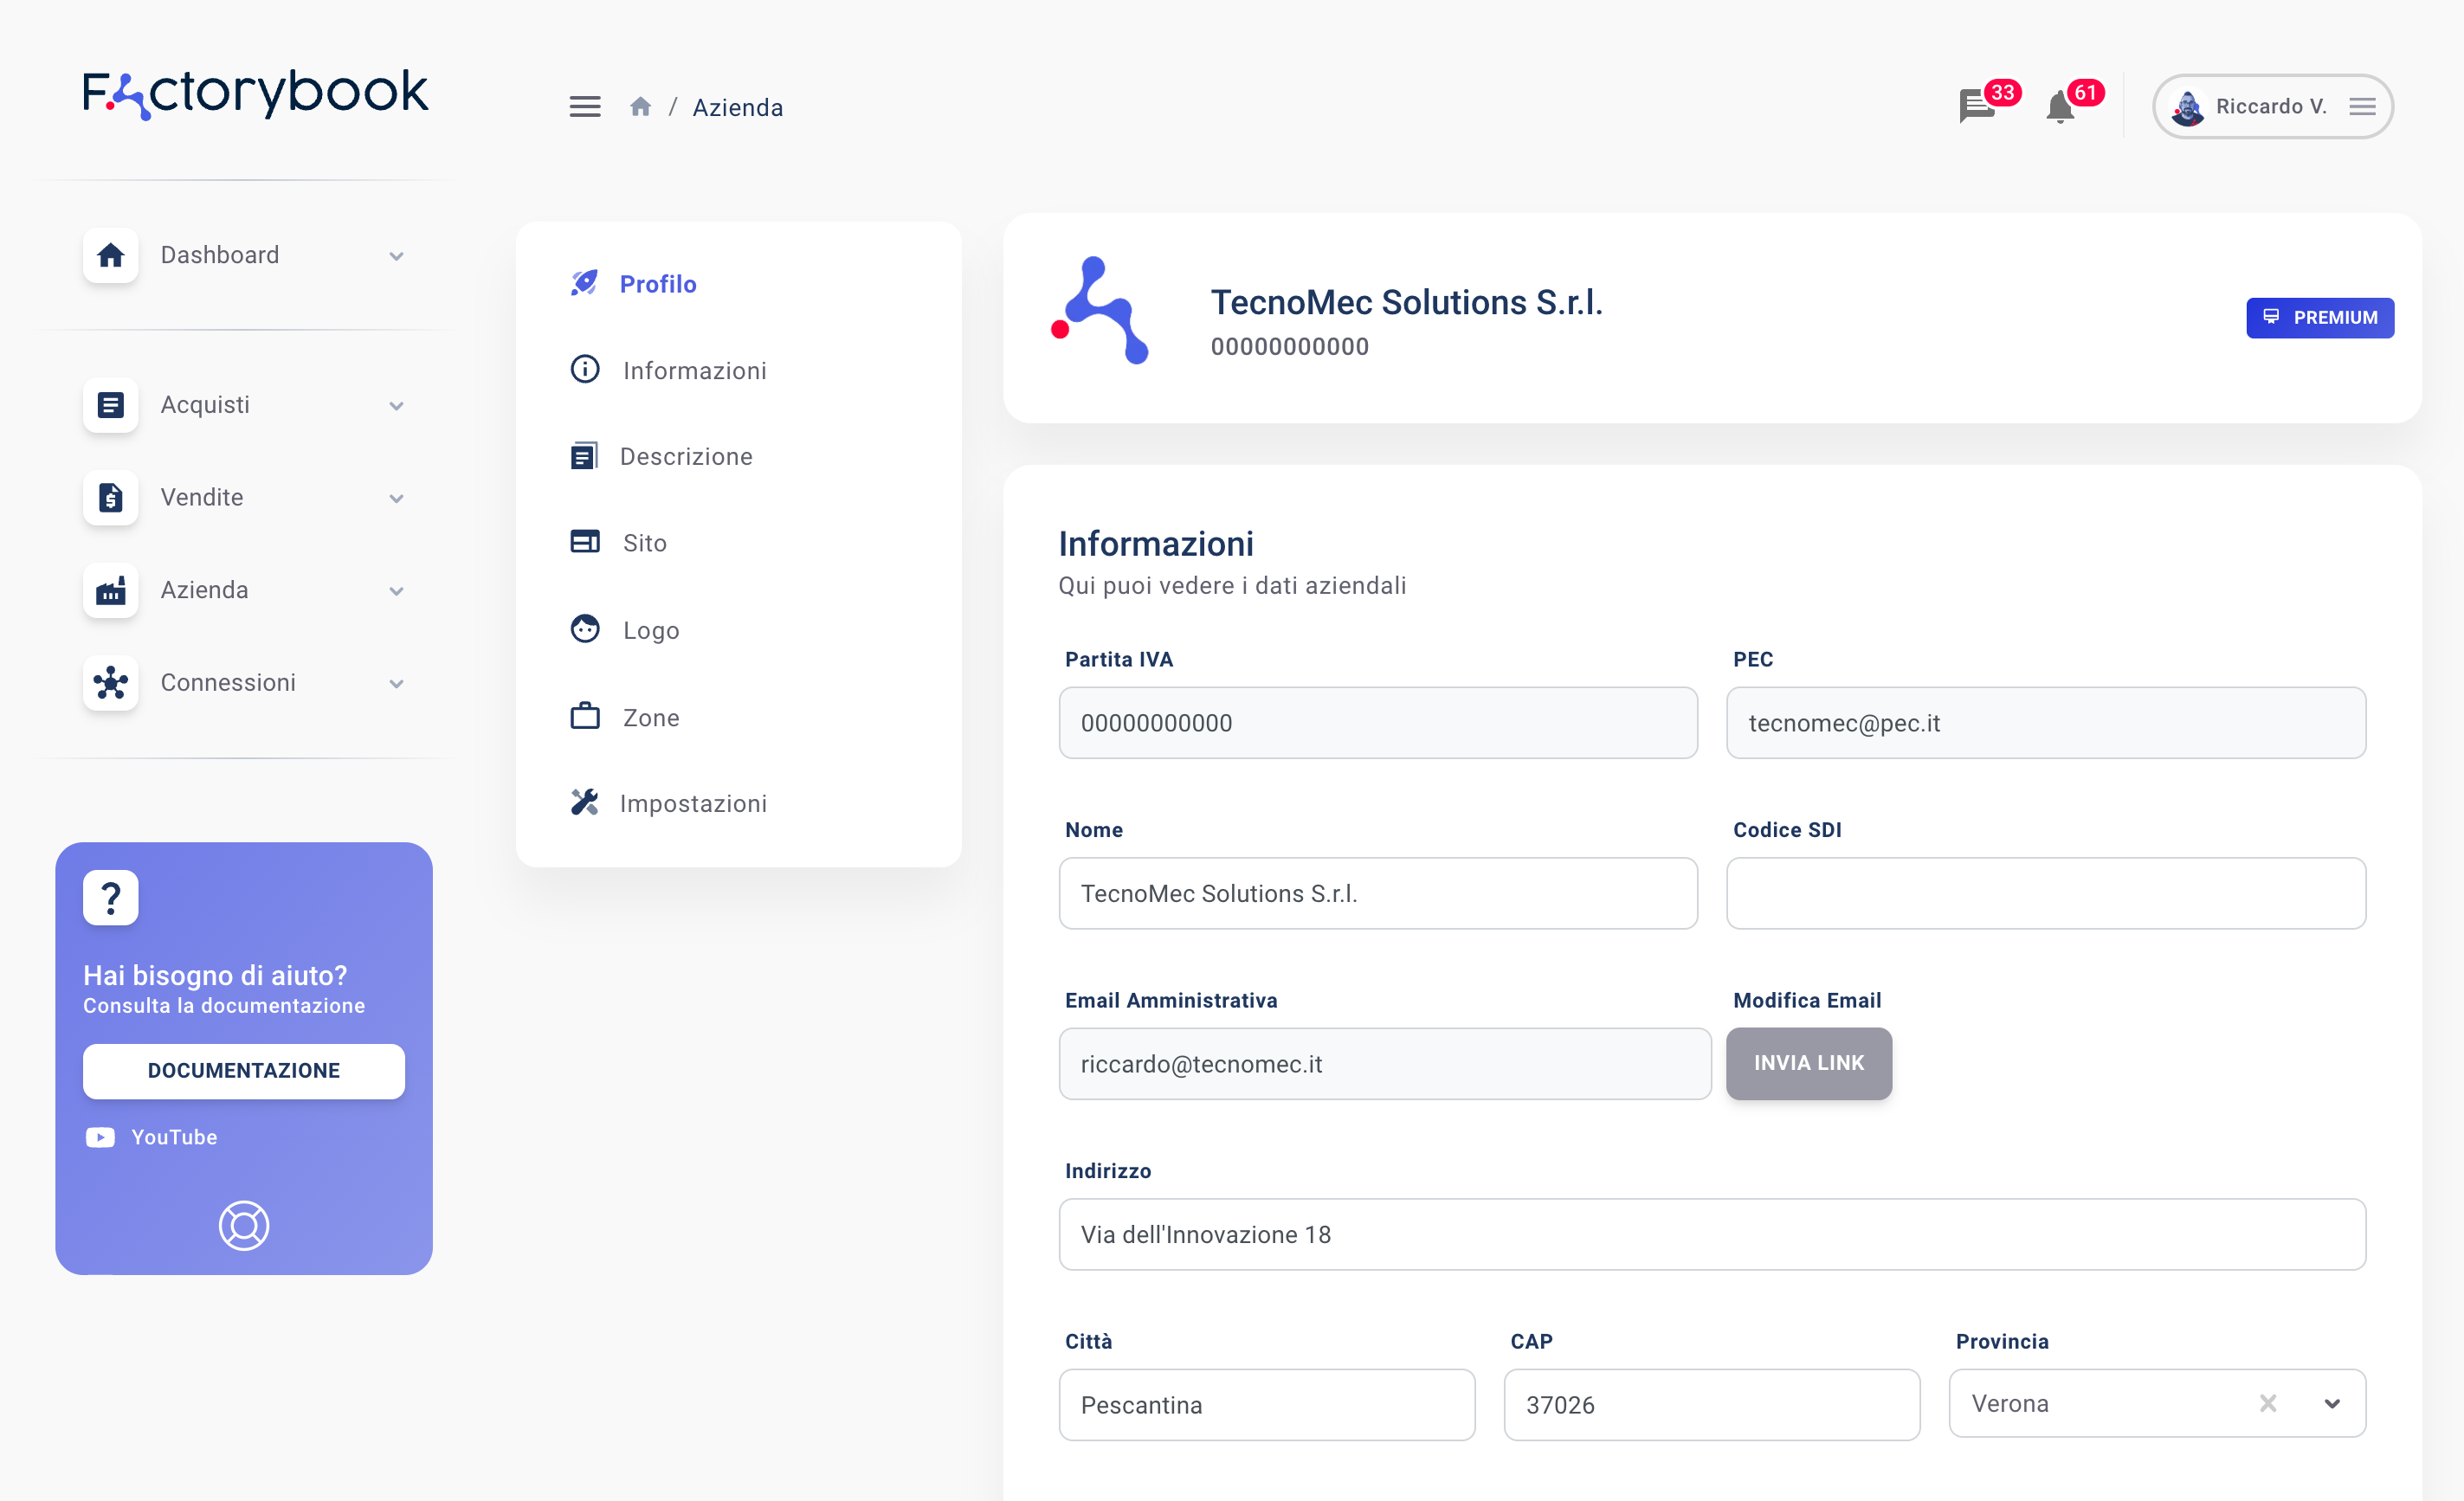Click the Factorybook logo
Image resolution: width=2464 pixels, height=1501 pixels.
(255, 93)
